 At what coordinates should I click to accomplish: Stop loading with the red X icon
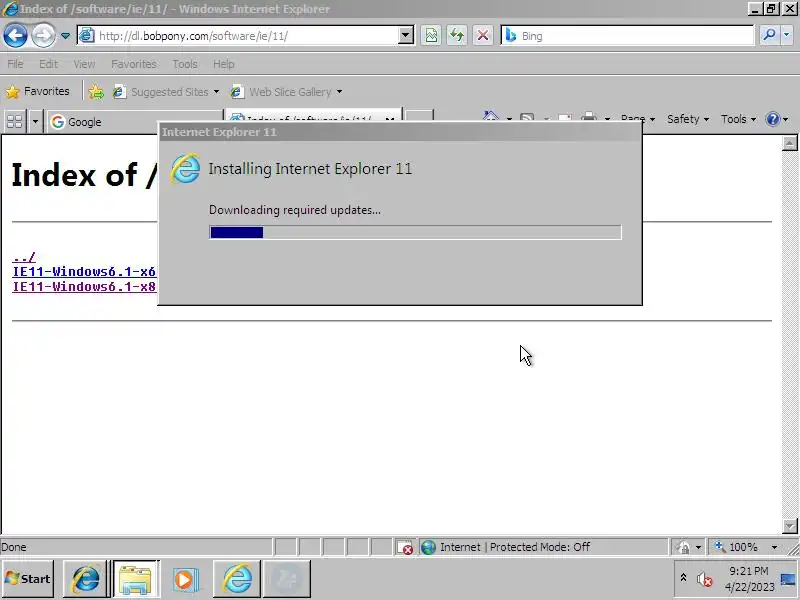[x=482, y=36]
